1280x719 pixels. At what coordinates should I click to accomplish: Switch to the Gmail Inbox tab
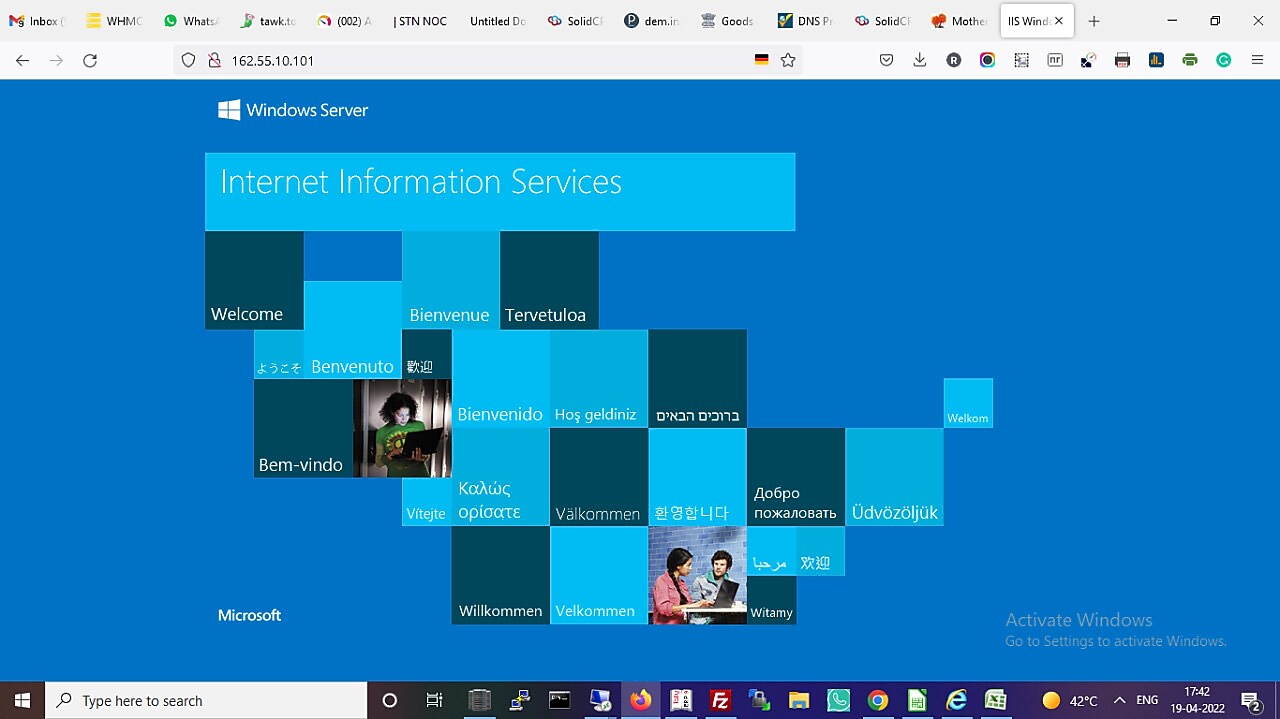click(37, 21)
